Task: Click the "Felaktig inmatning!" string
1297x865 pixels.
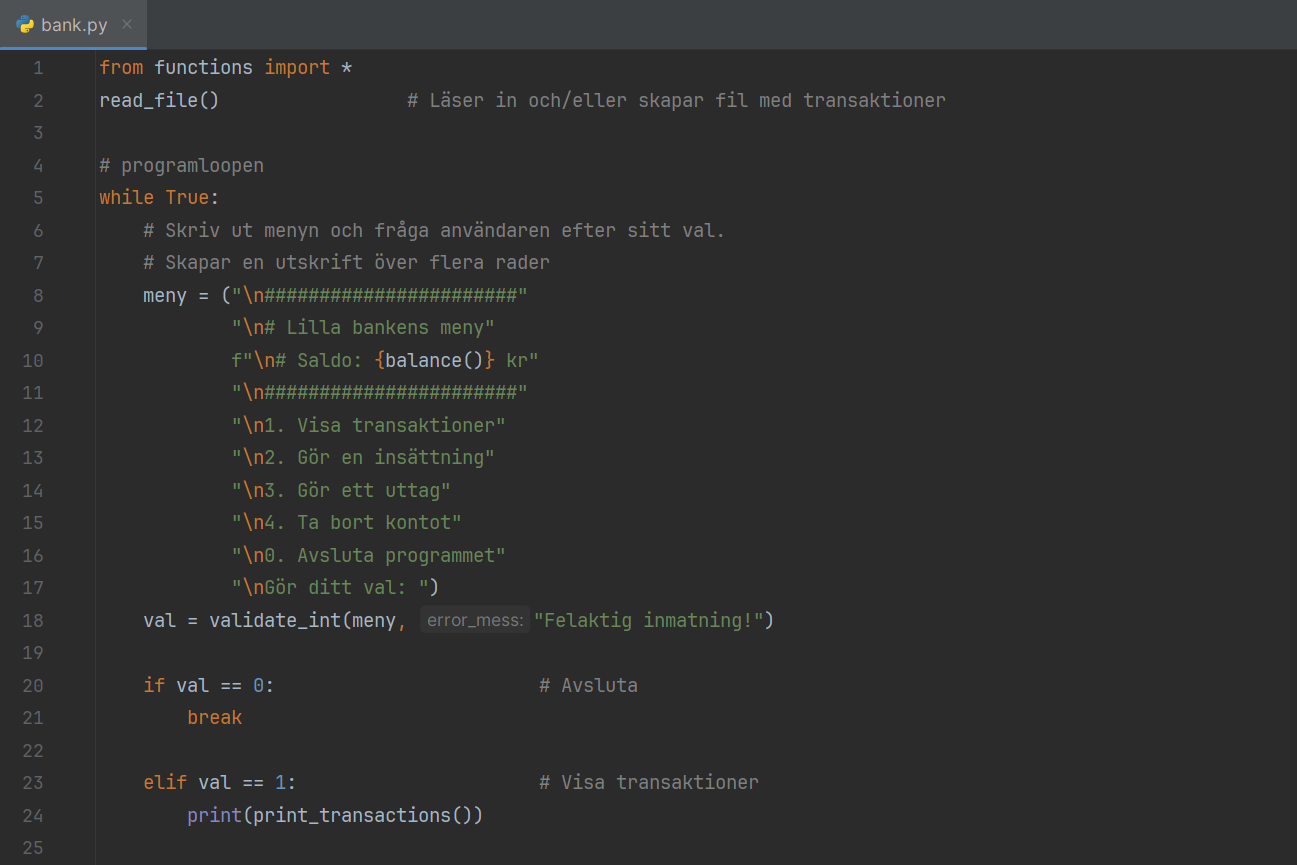Action: pos(649,621)
